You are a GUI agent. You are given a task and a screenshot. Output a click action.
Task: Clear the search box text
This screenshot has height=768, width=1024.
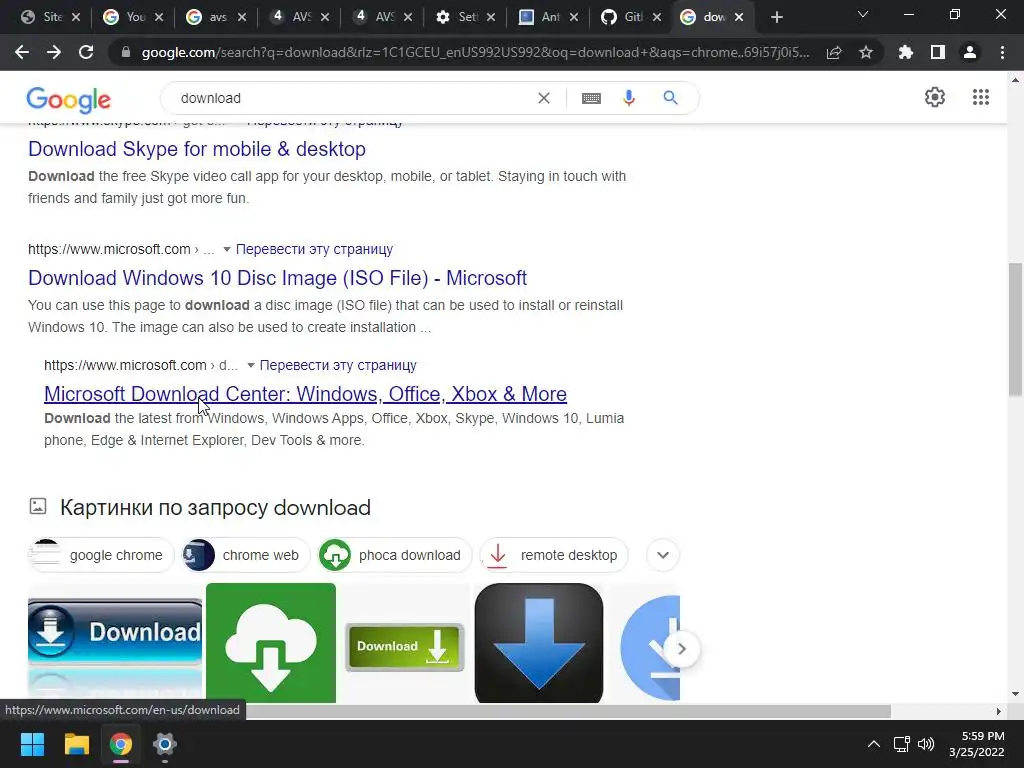click(543, 98)
